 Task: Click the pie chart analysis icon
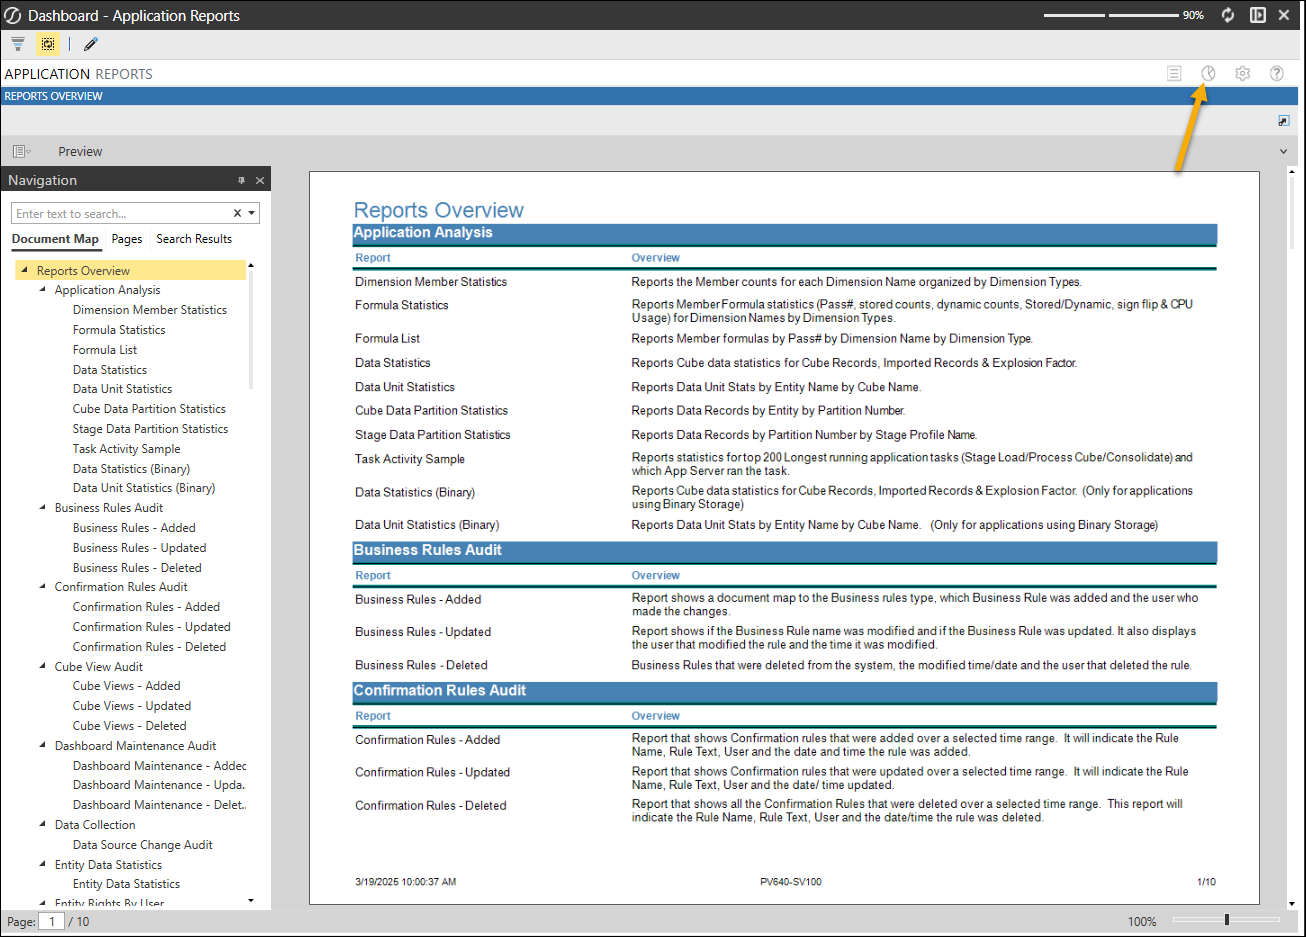pos(1208,73)
